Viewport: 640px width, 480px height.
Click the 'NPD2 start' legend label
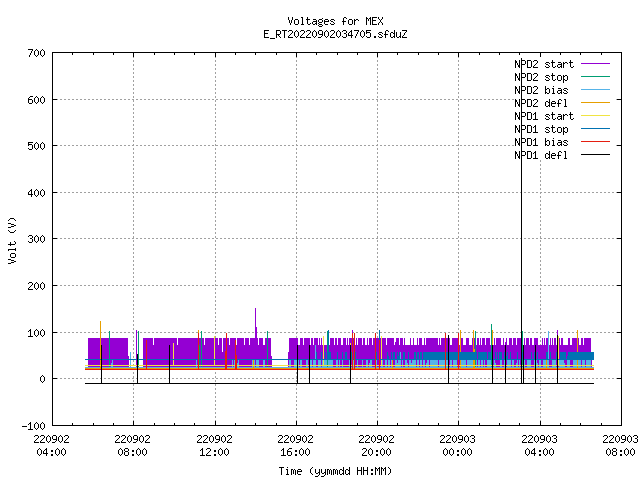pyautogui.click(x=544, y=64)
